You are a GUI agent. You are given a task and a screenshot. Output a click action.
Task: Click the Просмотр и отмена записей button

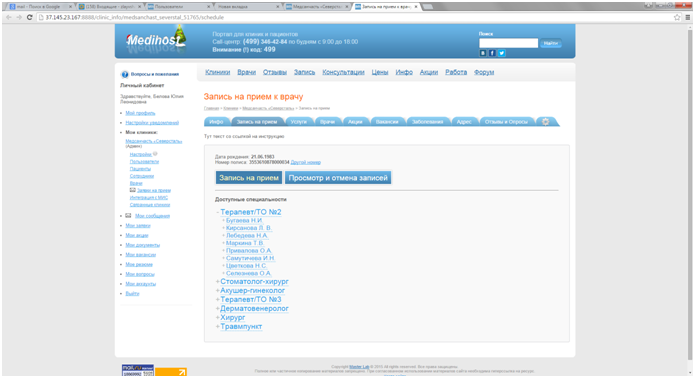coord(338,178)
